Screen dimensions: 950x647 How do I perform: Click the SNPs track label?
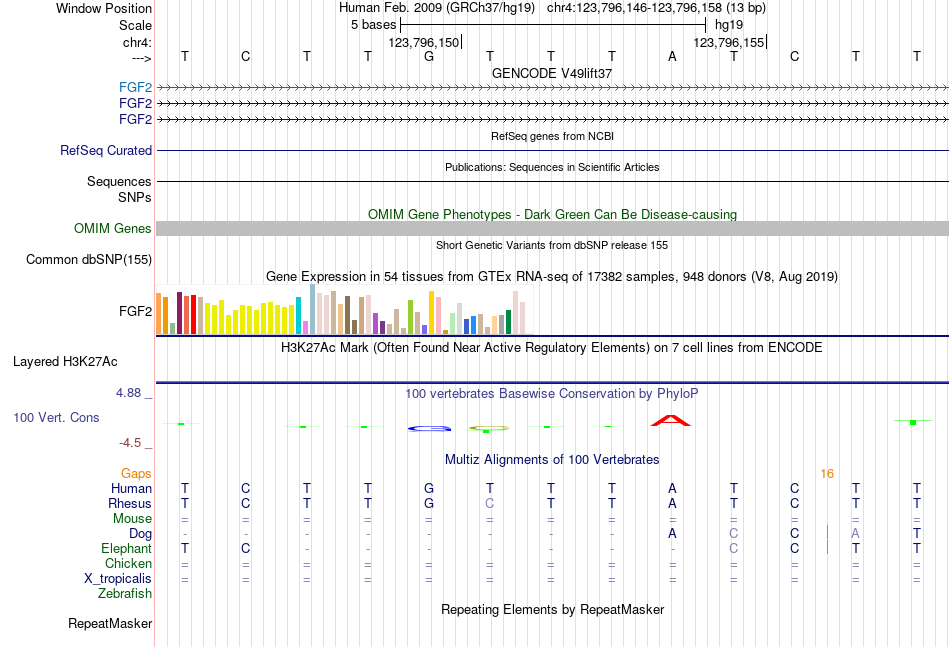pos(135,197)
